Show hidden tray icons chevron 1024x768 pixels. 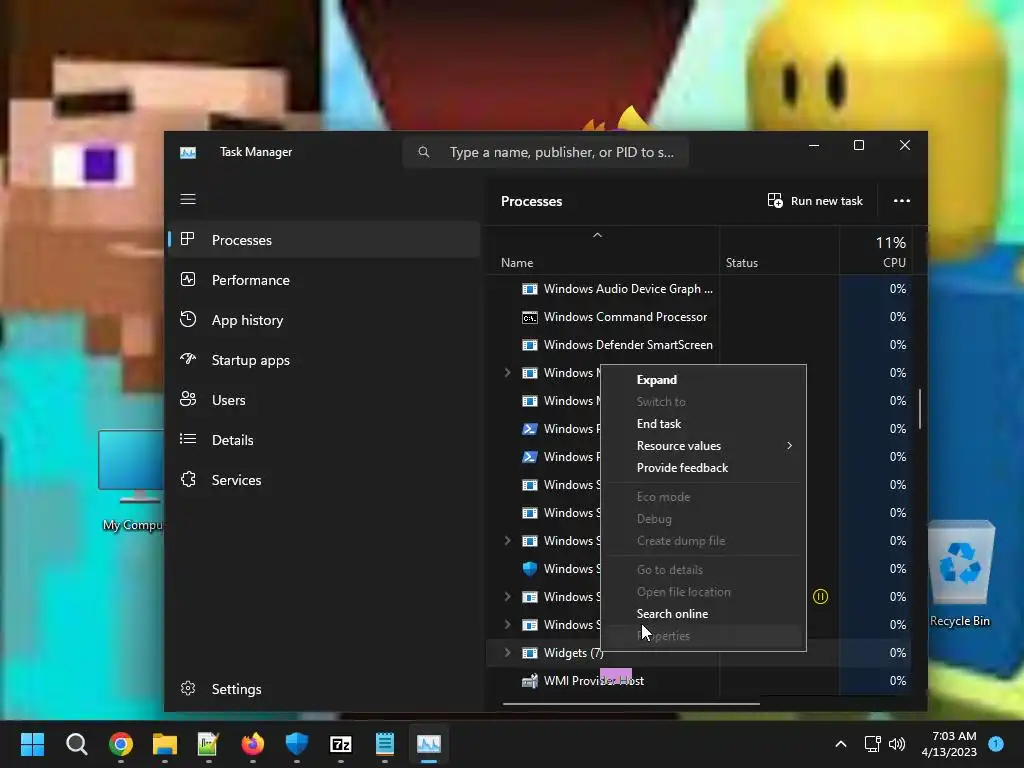coord(841,744)
